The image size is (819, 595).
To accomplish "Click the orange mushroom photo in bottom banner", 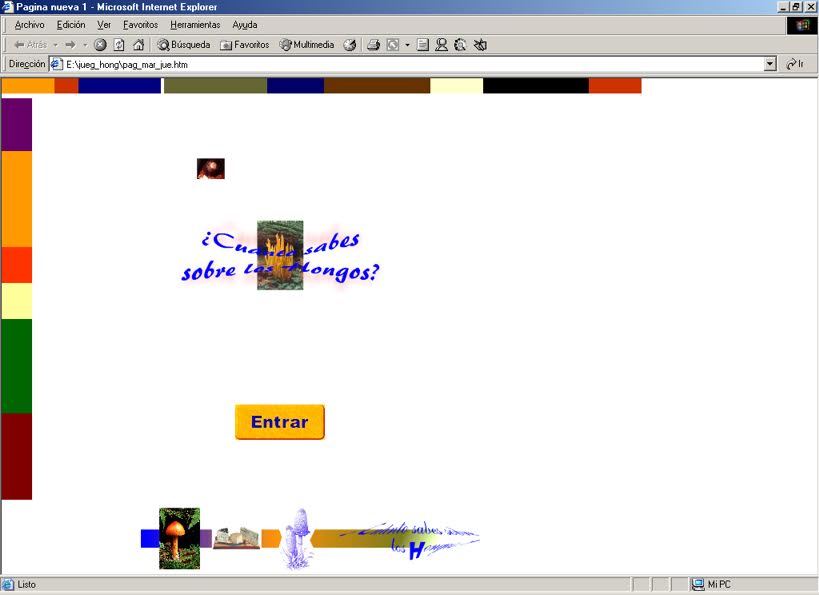I will pyautogui.click(x=179, y=539).
